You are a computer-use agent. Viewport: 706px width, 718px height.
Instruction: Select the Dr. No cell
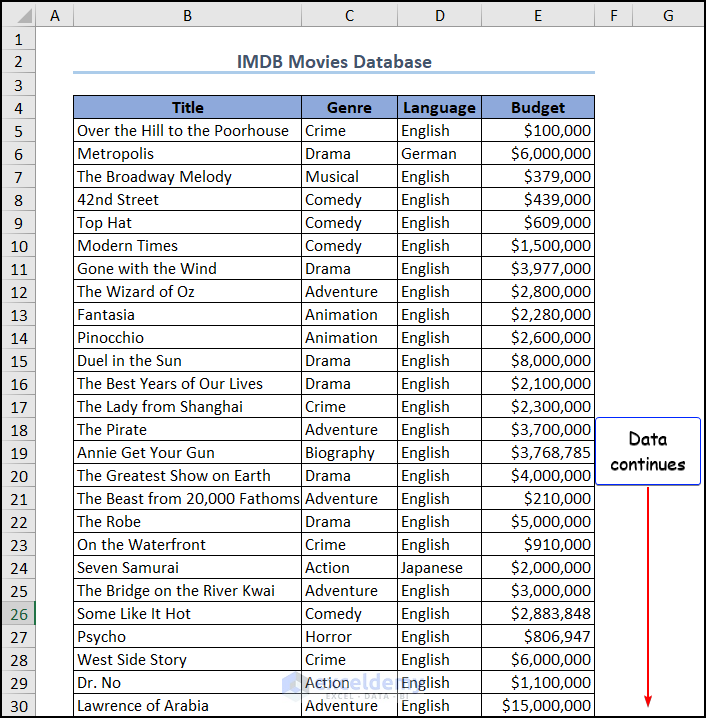[x=187, y=682]
